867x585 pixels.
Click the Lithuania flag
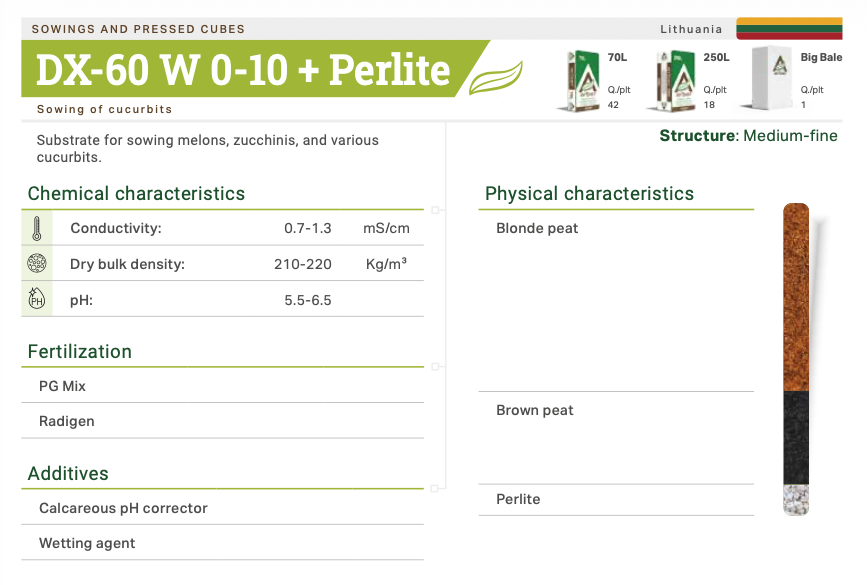(x=789, y=28)
